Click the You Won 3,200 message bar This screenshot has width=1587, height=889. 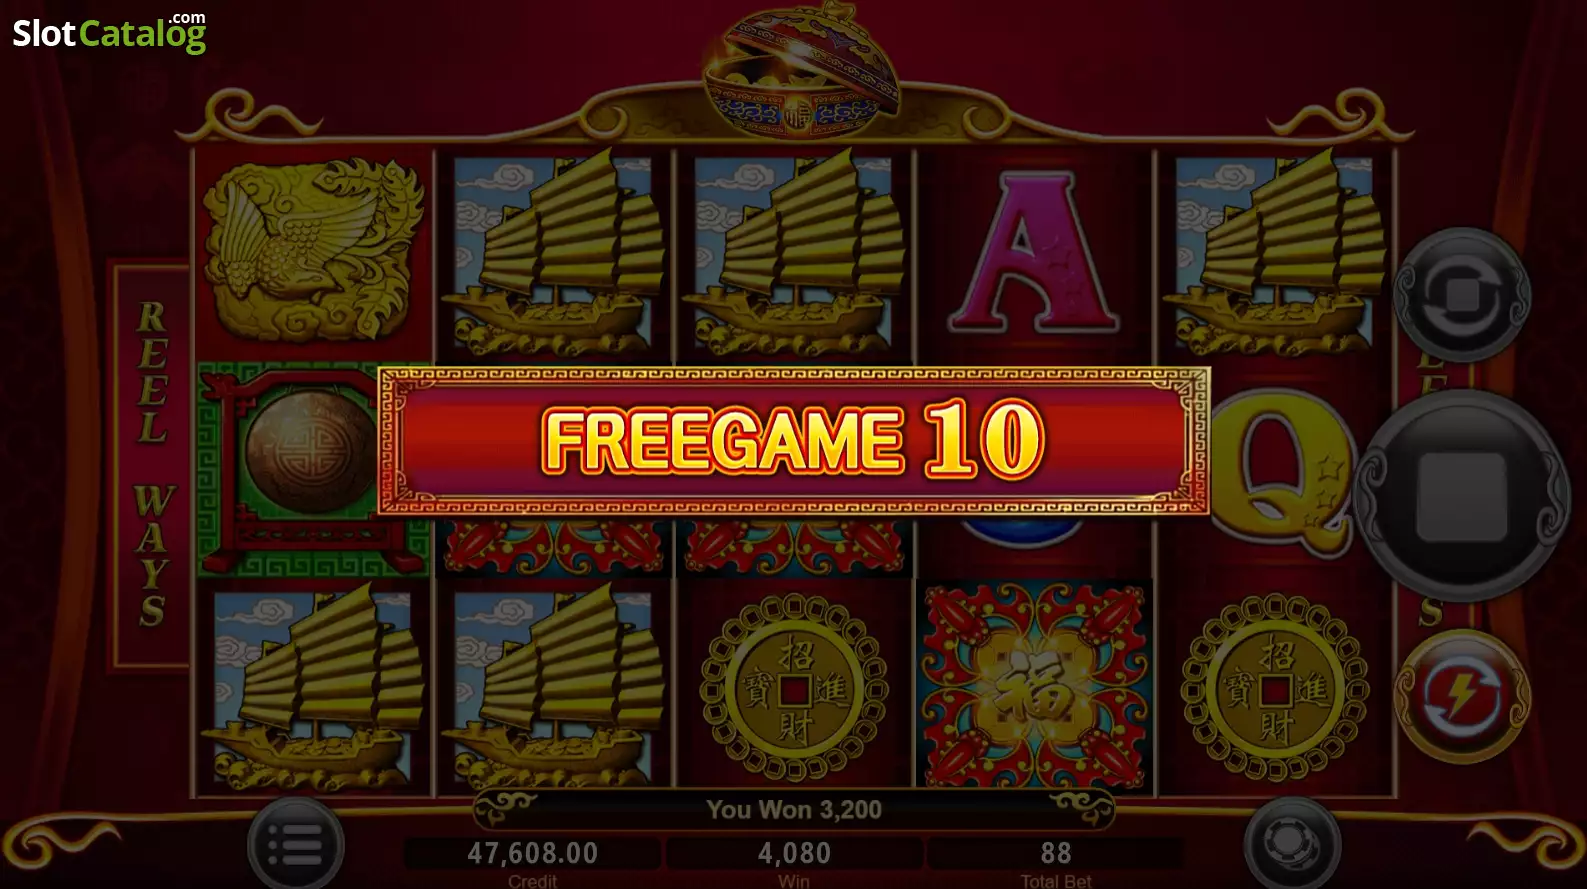point(794,809)
